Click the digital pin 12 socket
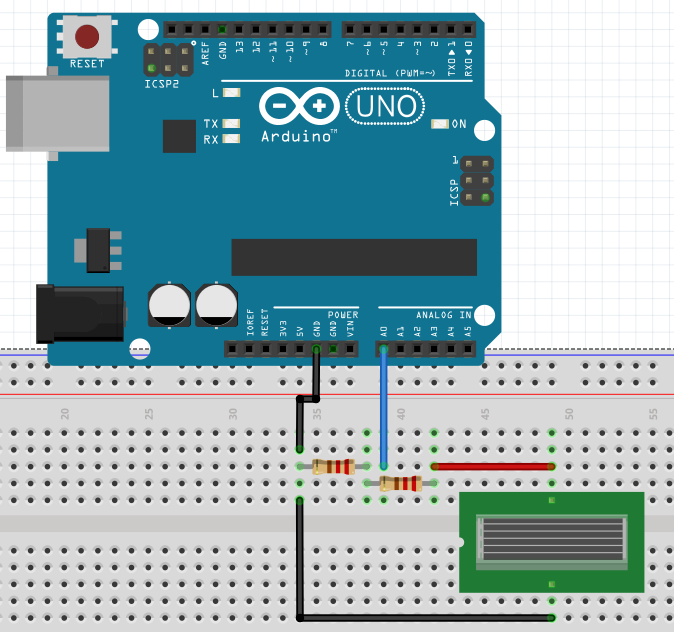The width and height of the screenshot is (674, 632). pyautogui.click(x=256, y=30)
